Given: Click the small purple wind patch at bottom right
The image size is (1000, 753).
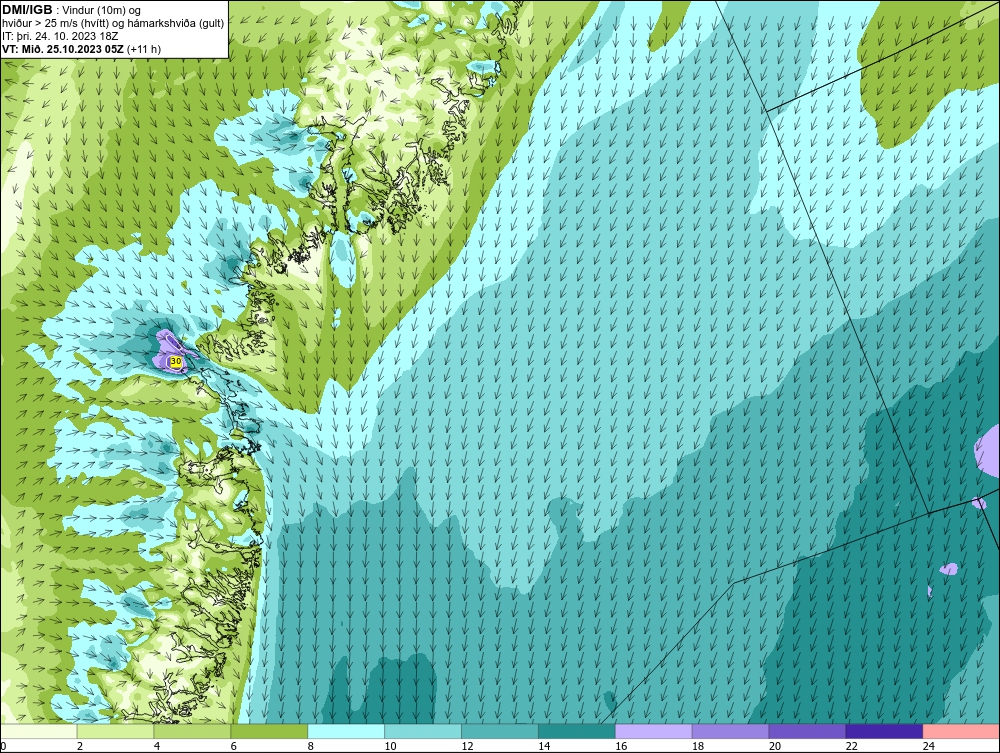Looking at the screenshot, I should click(949, 569).
